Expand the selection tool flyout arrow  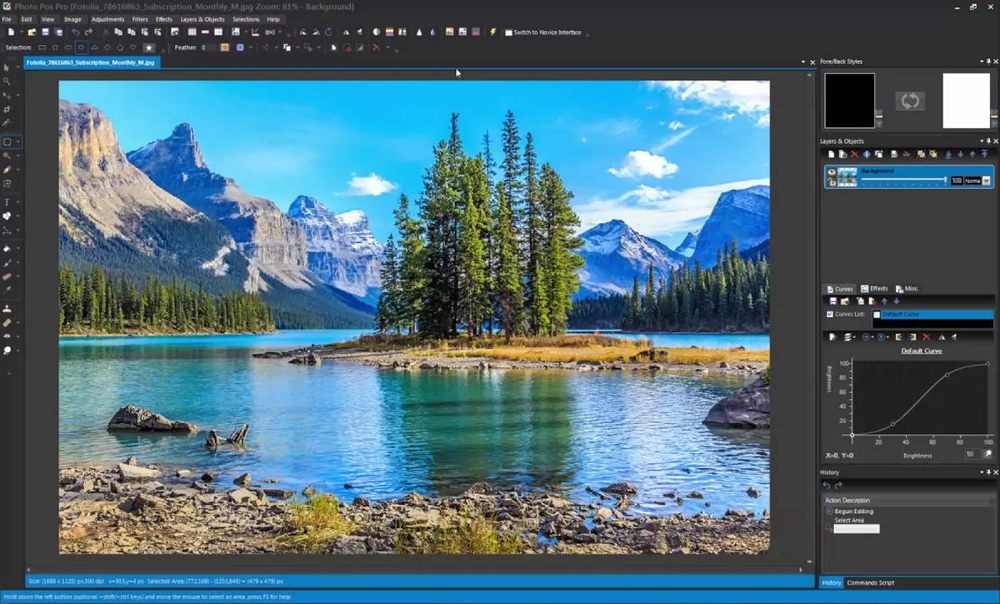[18, 142]
